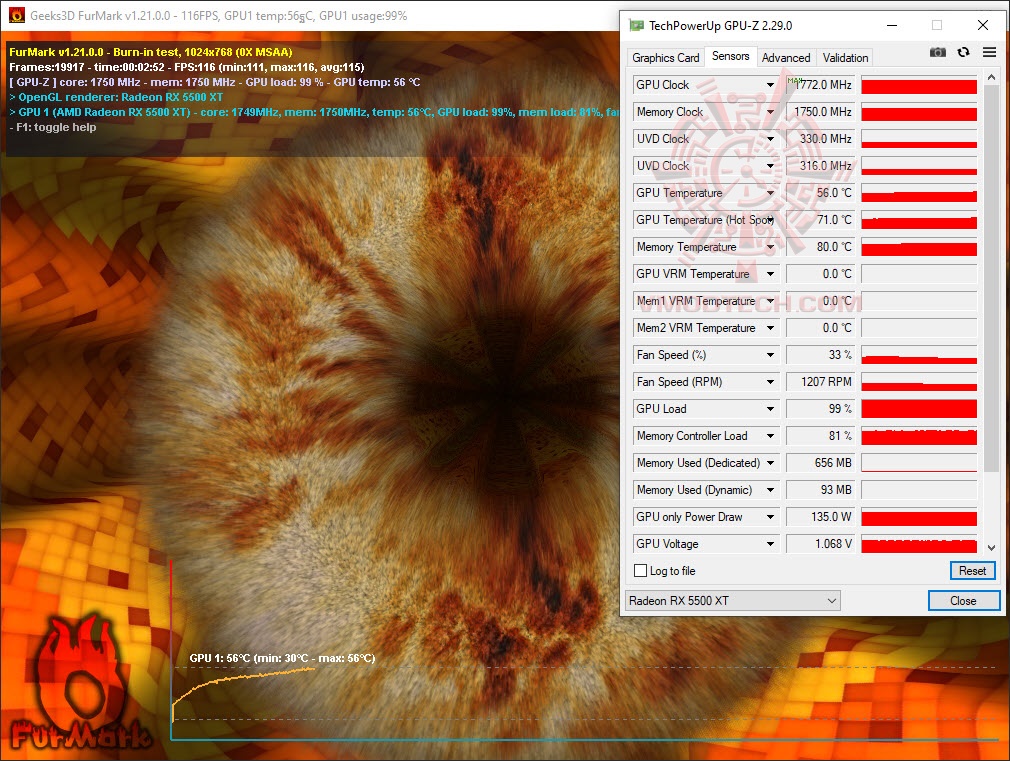Click the scrollbar down arrow in sensors list
This screenshot has height=761, width=1010.
tap(991, 547)
